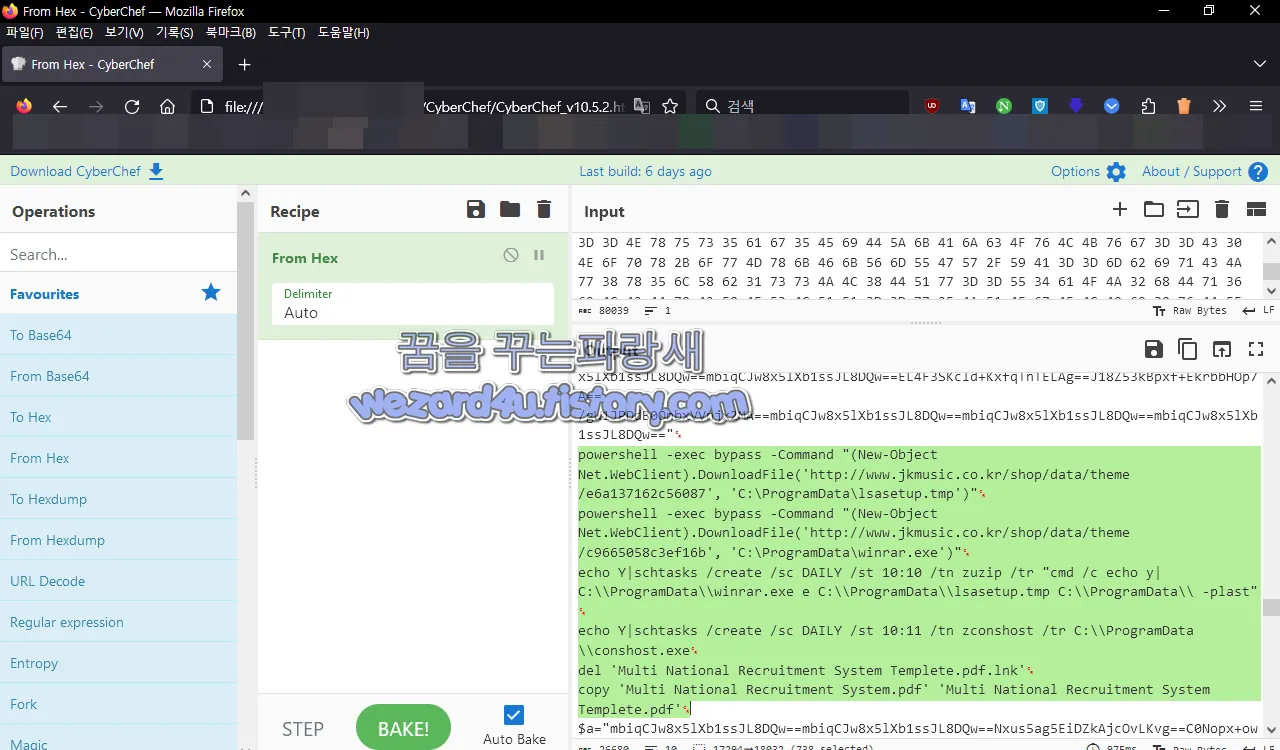
Task: Toggle the Auto Bake checkbox
Action: pyautogui.click(x=514, y=715)
